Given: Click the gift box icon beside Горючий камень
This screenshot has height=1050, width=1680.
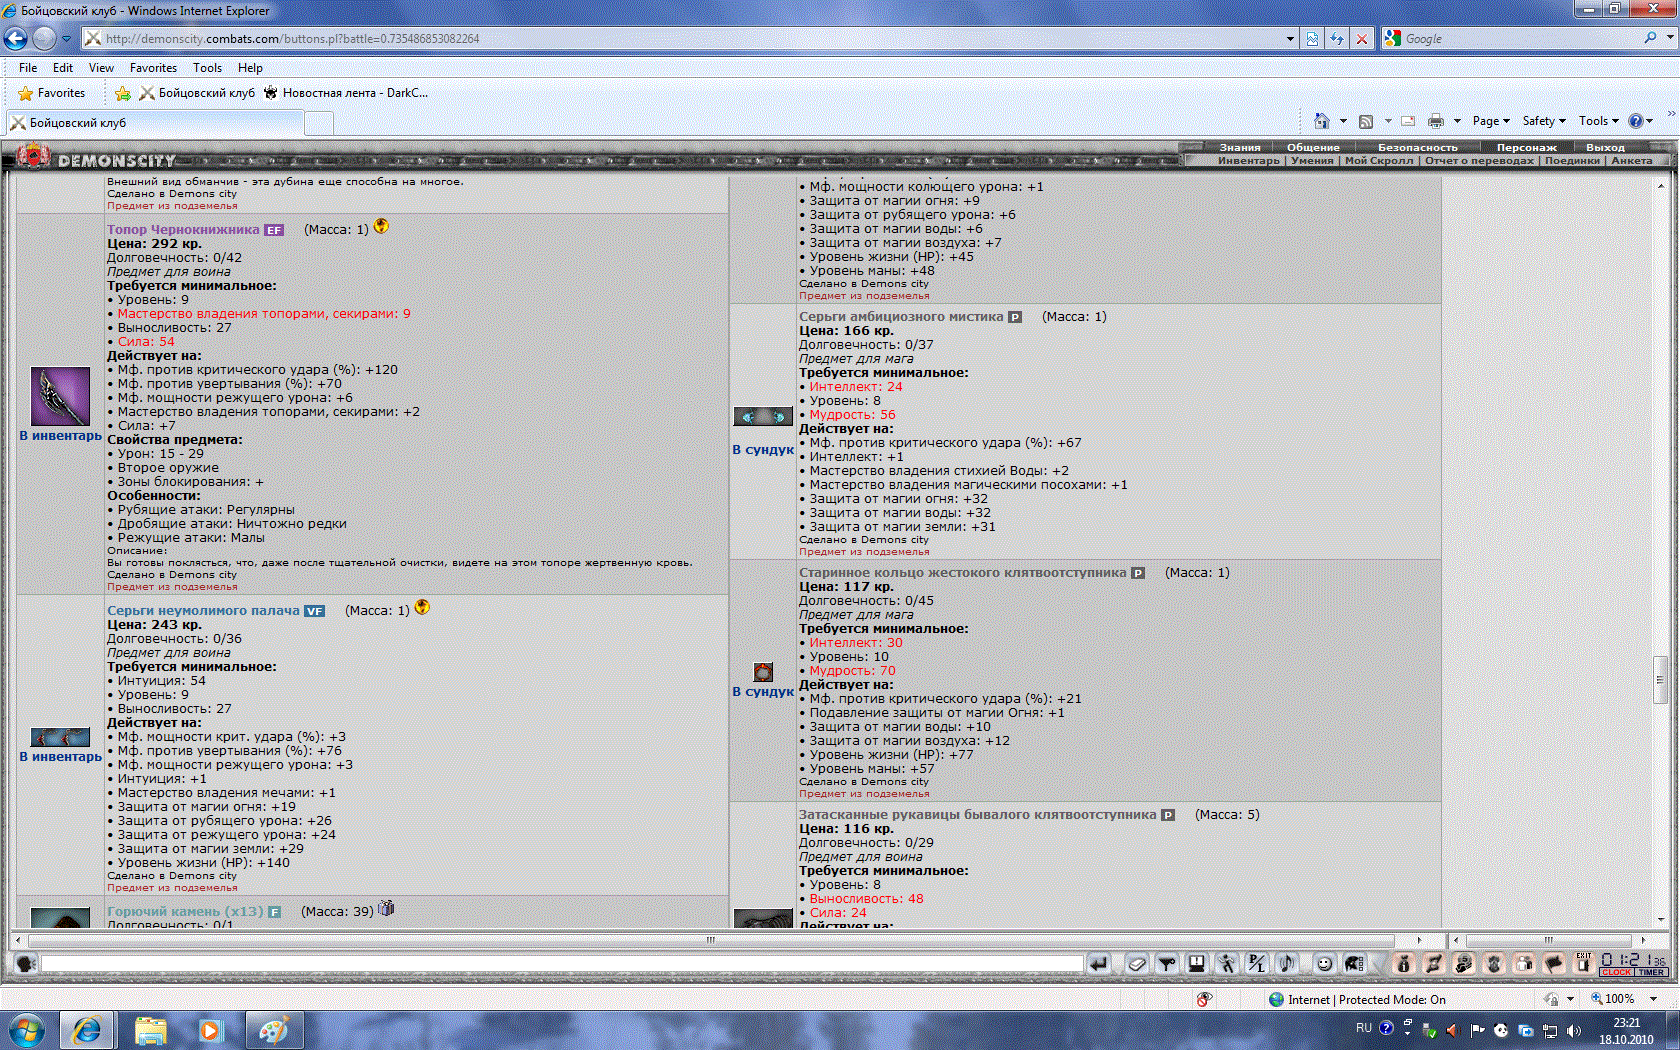Looking at the screenshot, I should [x=386, y=908].
